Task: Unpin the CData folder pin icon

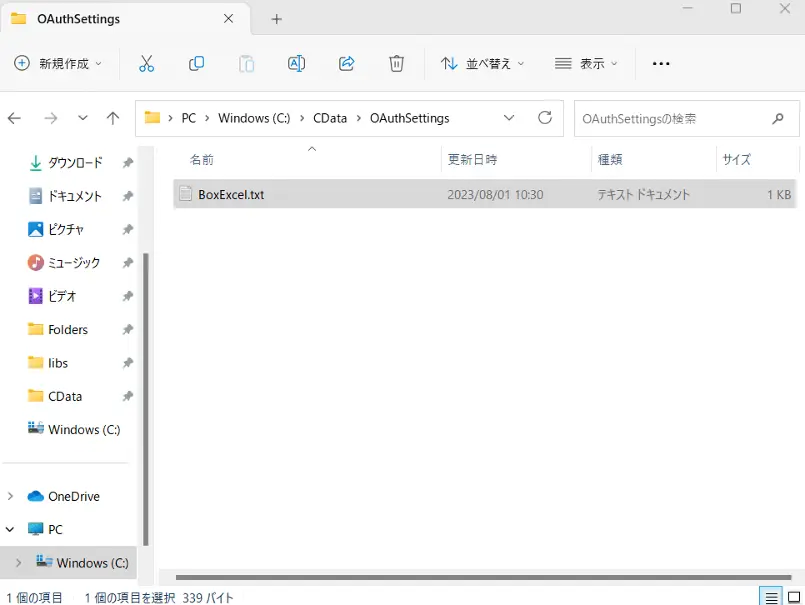Action: [x=128, y=396]
